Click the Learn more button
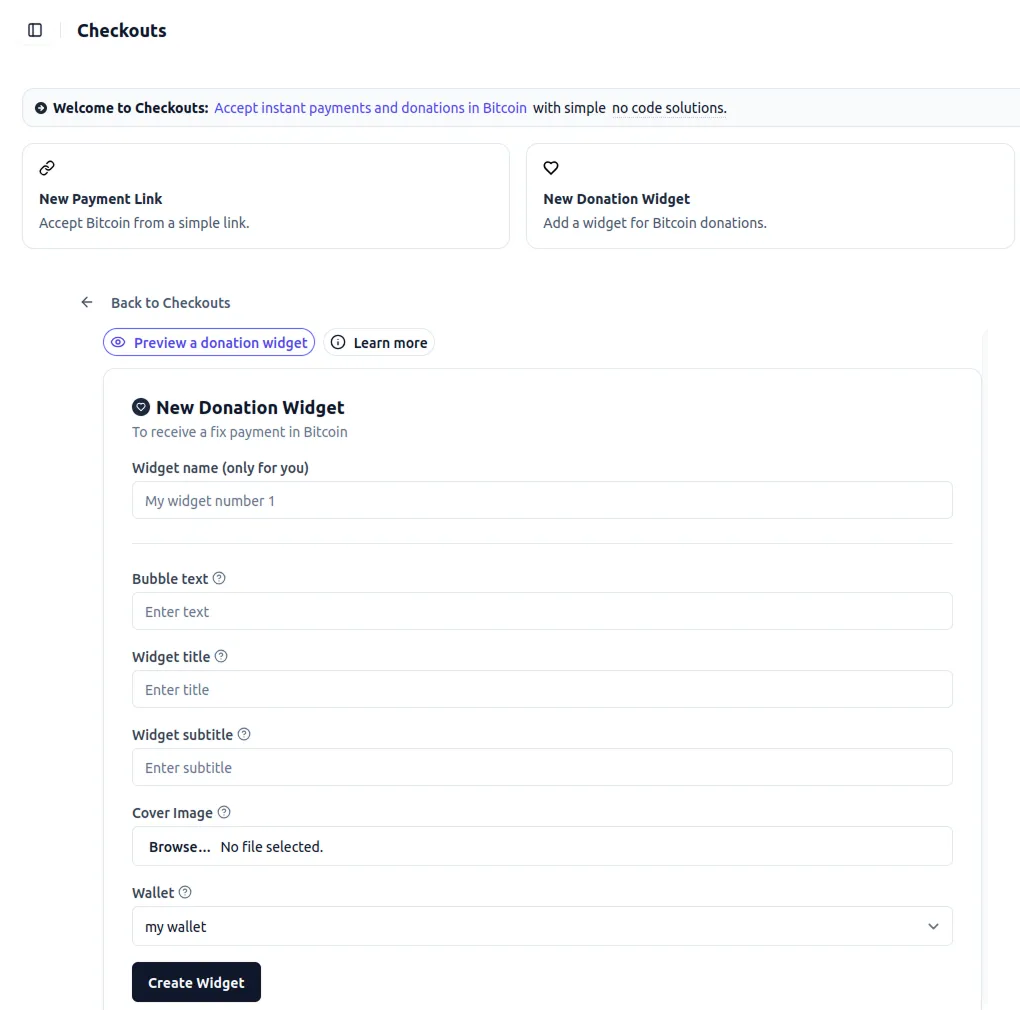Viewport: 1020px width, 1010px height. tap(379, 342)
